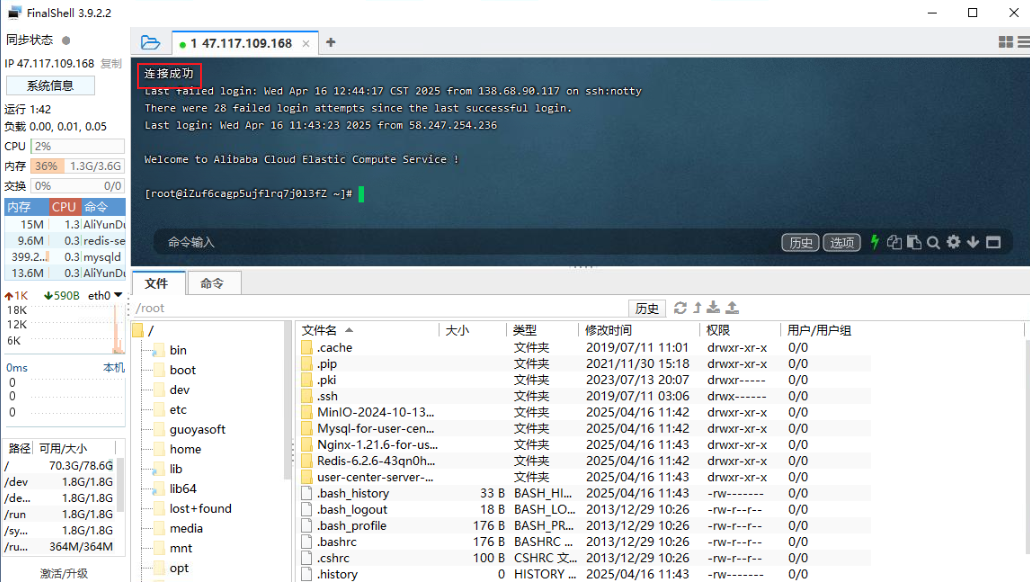The image size is (1030, 582).
Task: Open terminal search magnifier icon
Action: (x=933, y=243)
